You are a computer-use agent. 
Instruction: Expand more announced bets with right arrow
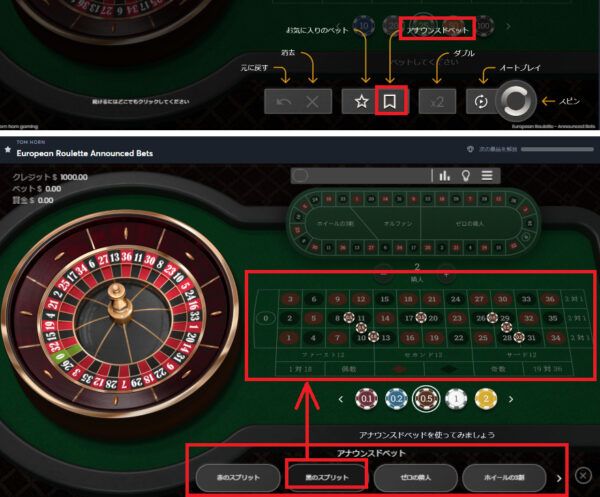click(x=559, y=478)
